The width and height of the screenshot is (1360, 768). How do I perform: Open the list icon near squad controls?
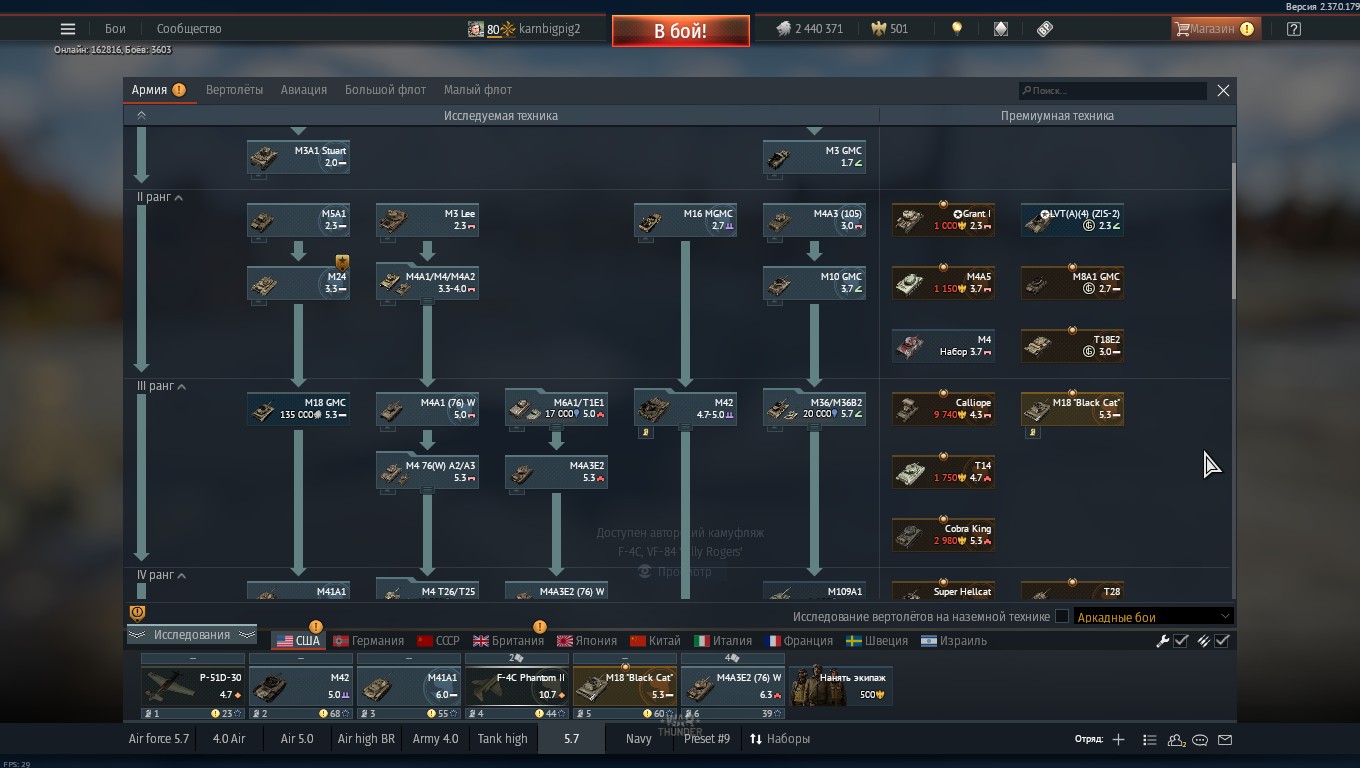point(1150,740)
